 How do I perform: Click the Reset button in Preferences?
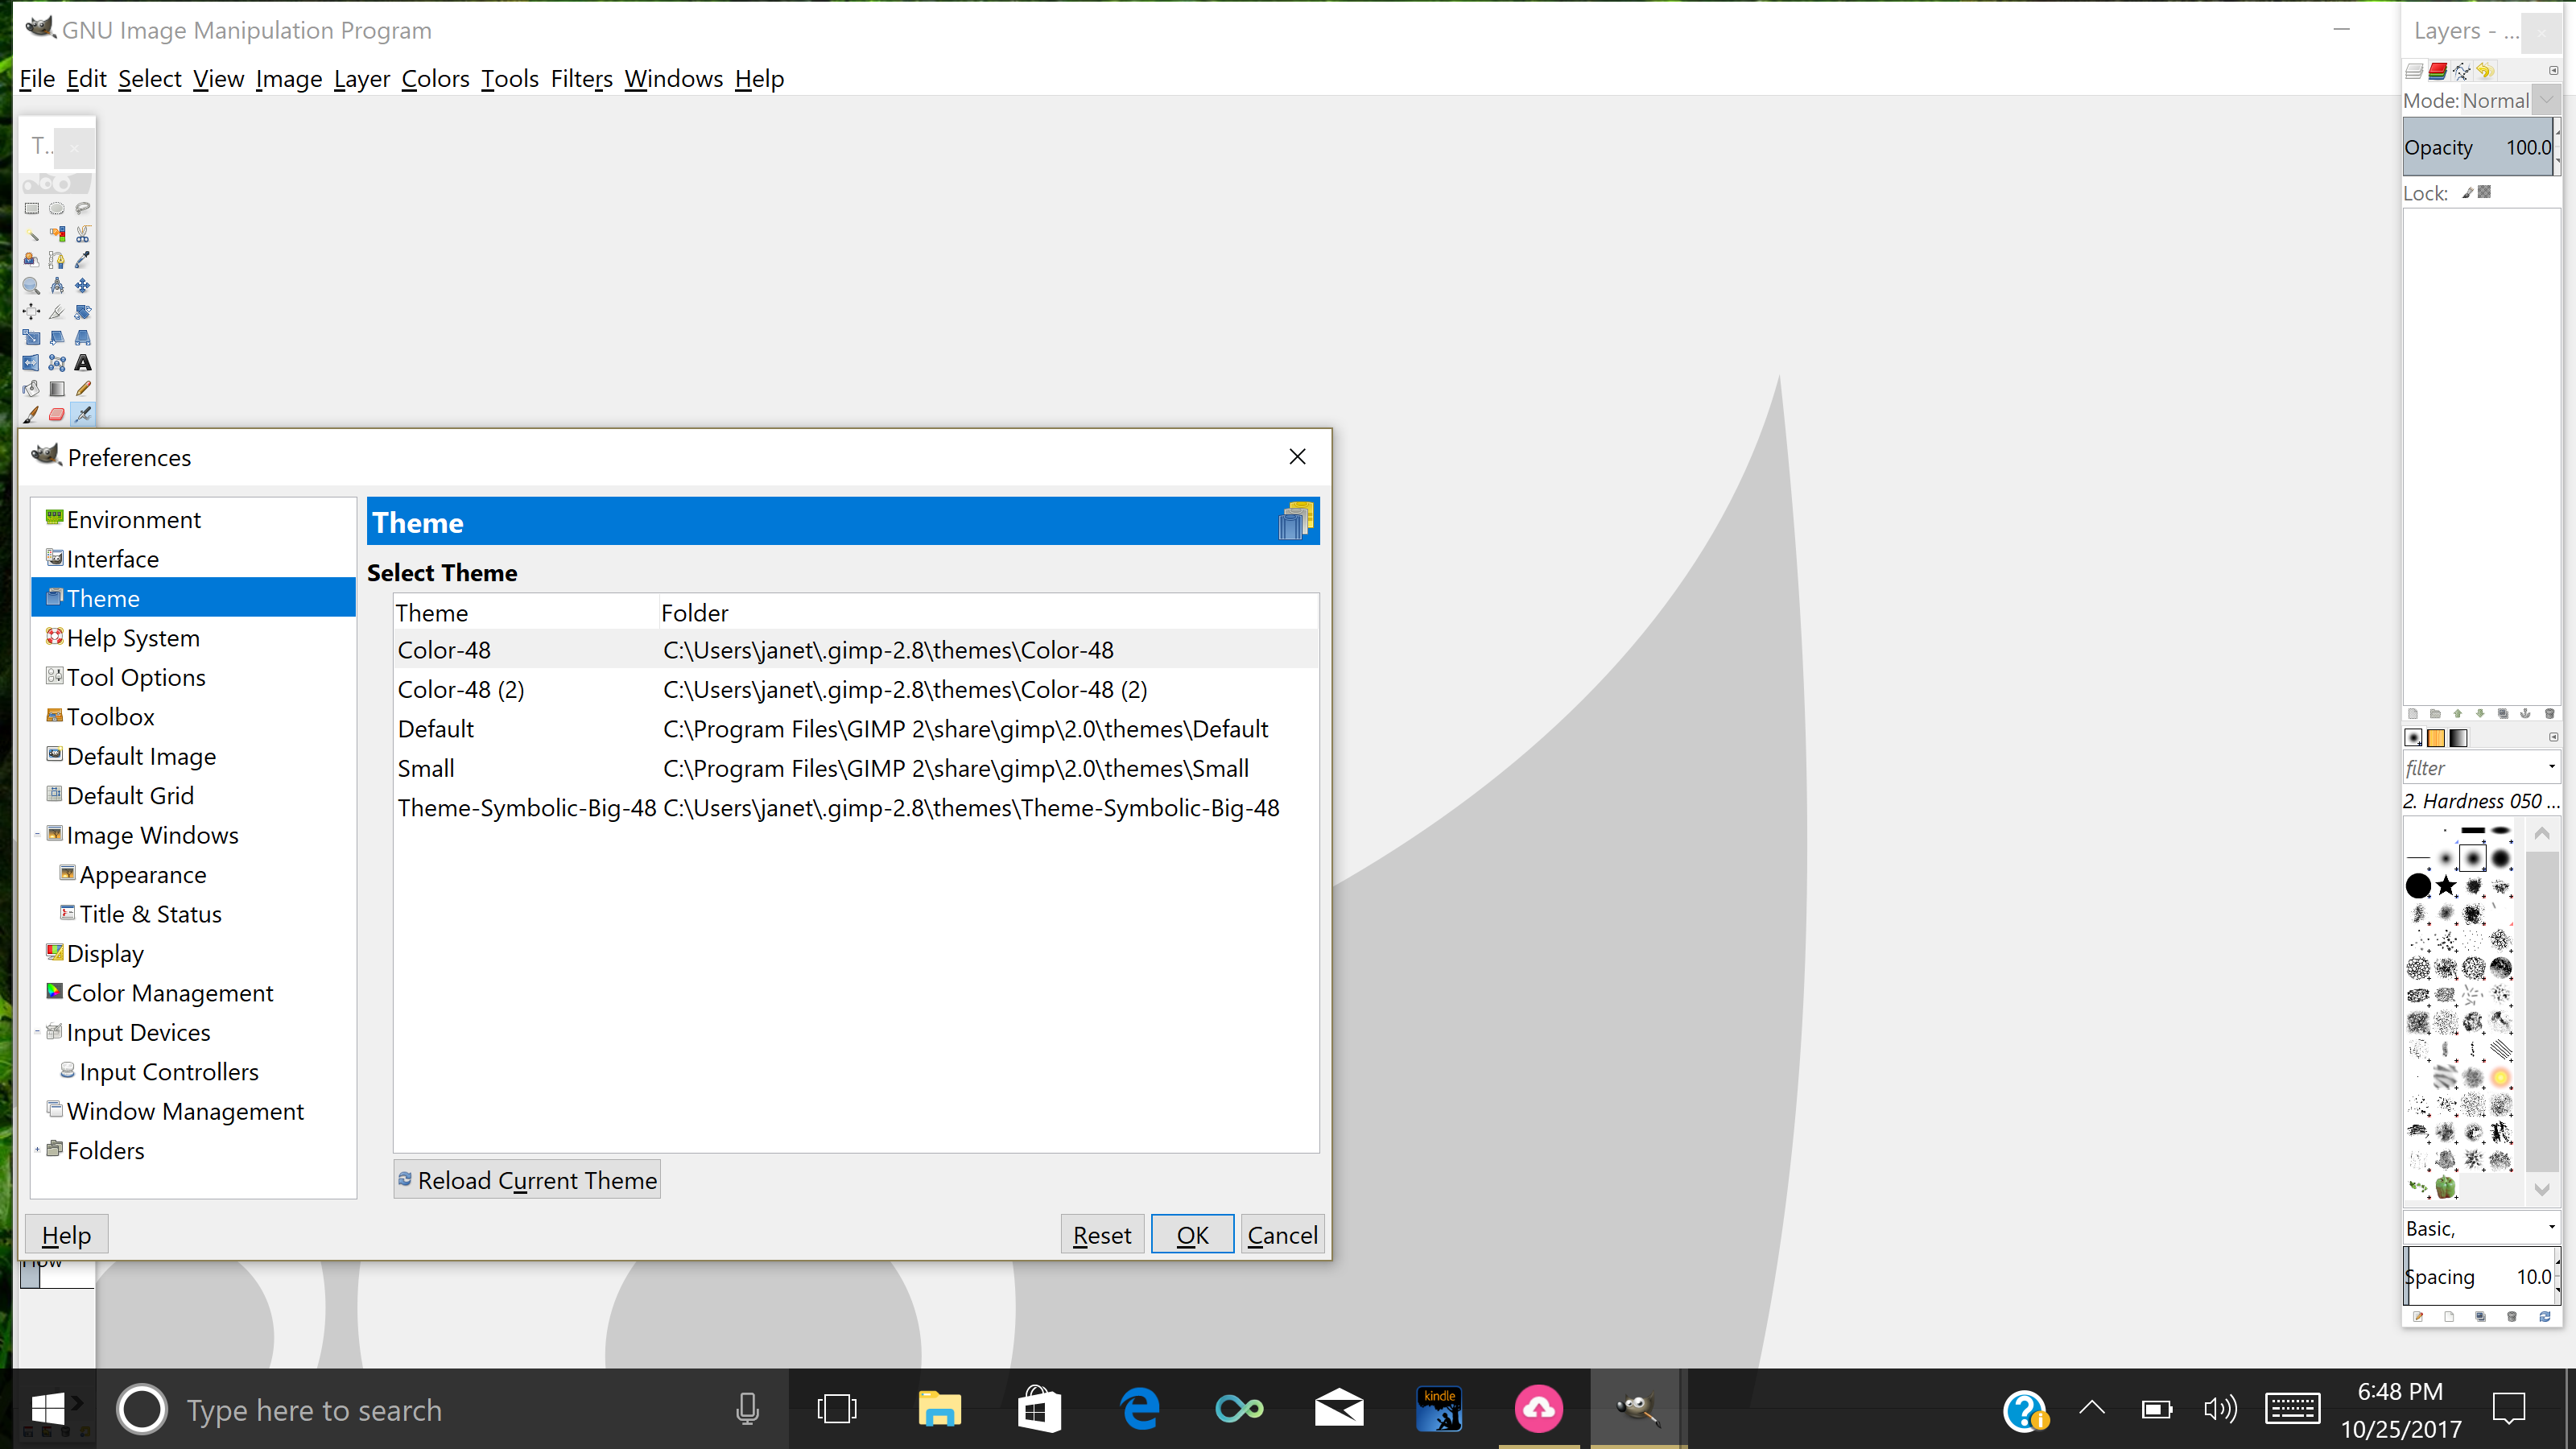[x=1102, y=1235]
